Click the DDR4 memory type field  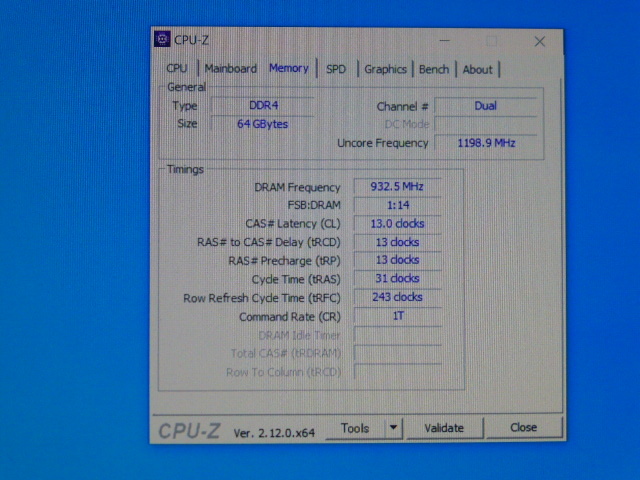point(263,105)
